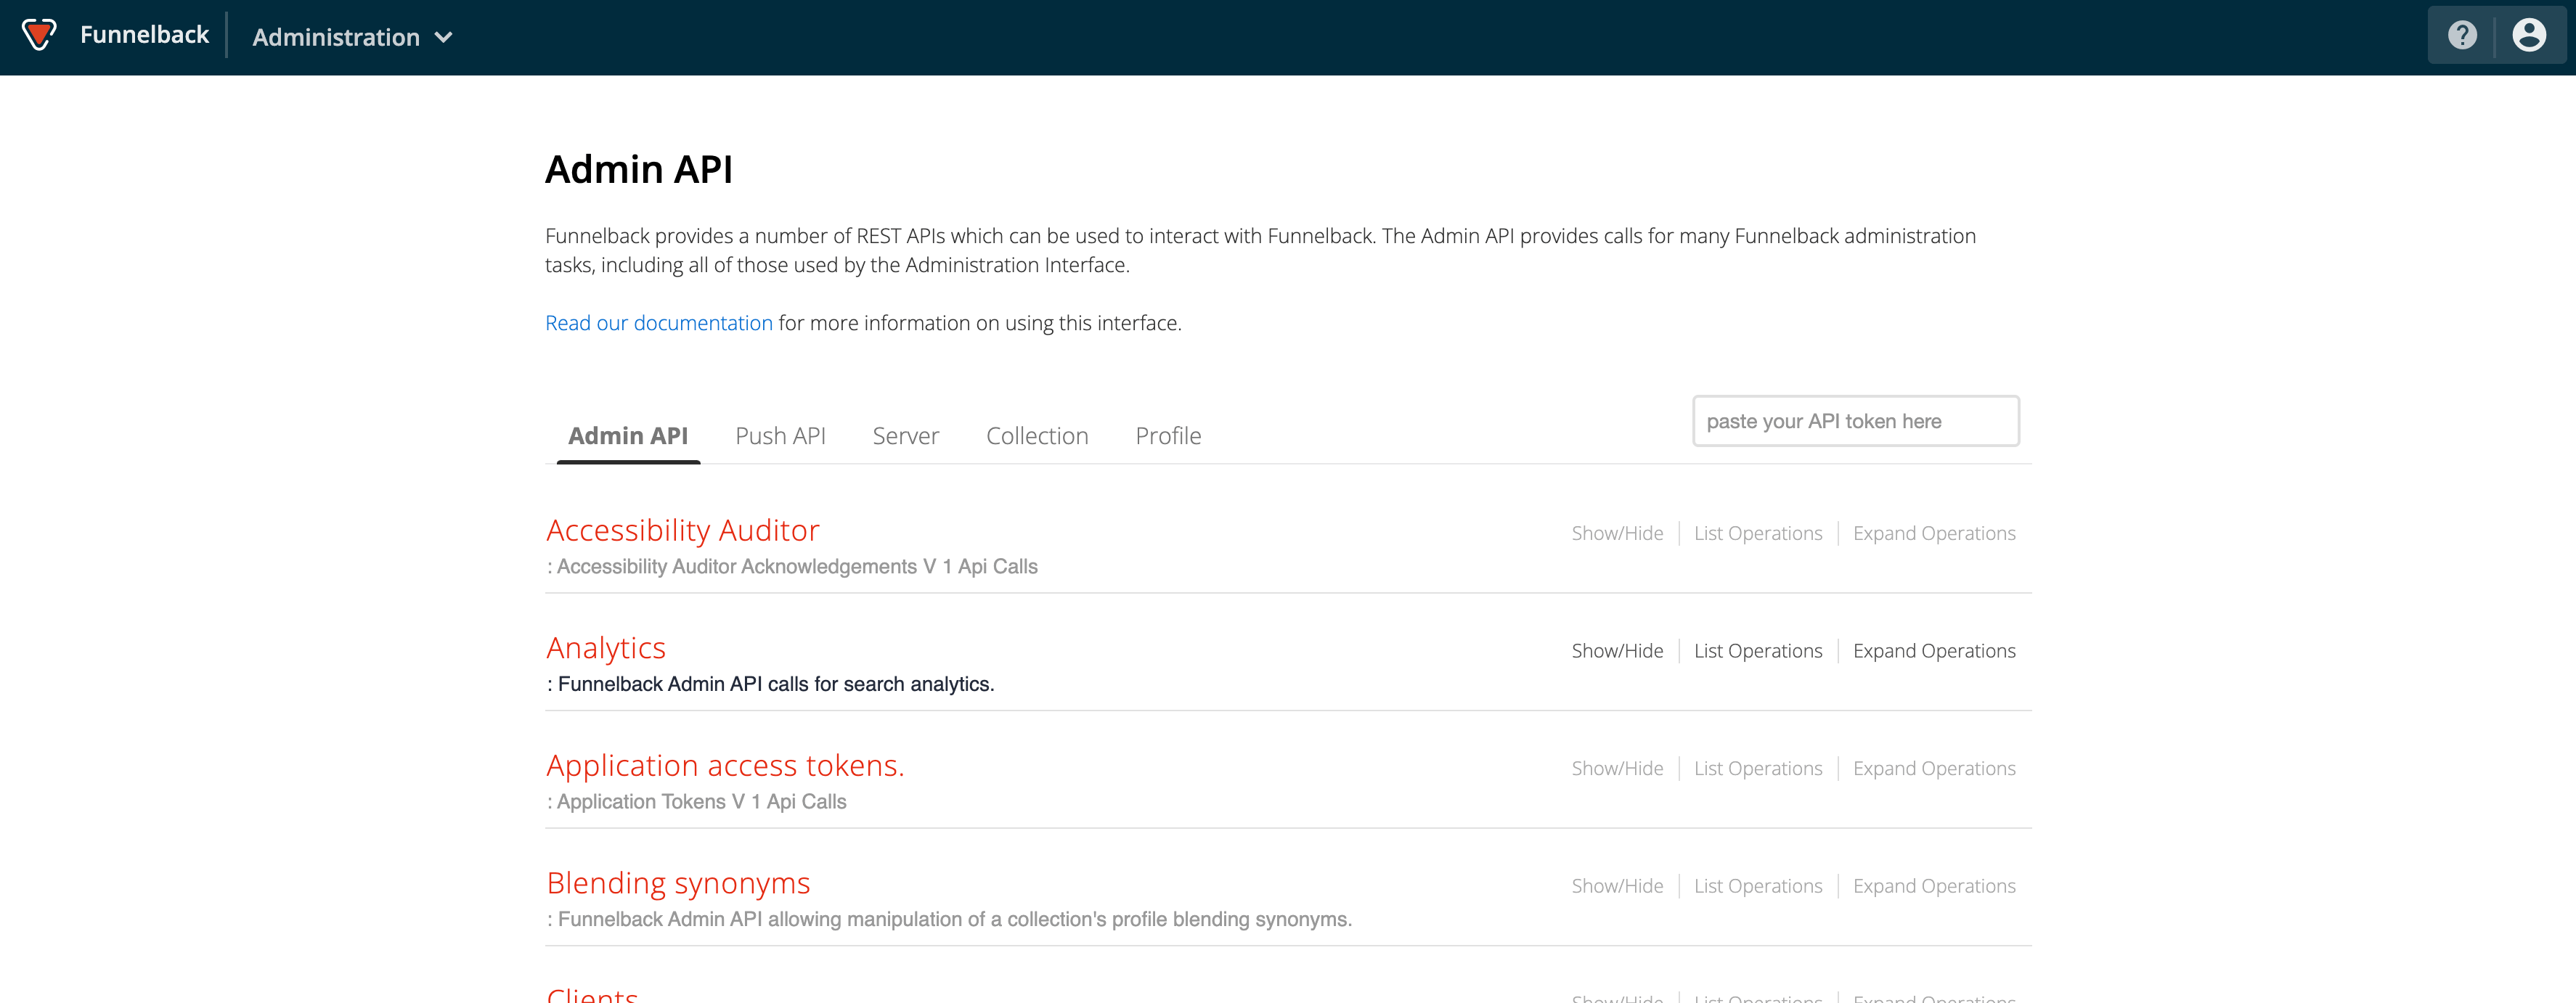This screenshot has height=1003, width=2576.
Task: Expand operations for Blending synonyms
Action: pos(1933,885)
